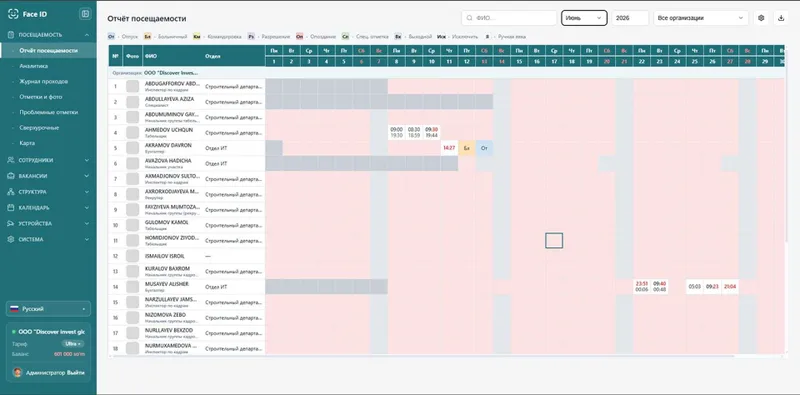Click the Face ID logo icon

pos(13,14)
